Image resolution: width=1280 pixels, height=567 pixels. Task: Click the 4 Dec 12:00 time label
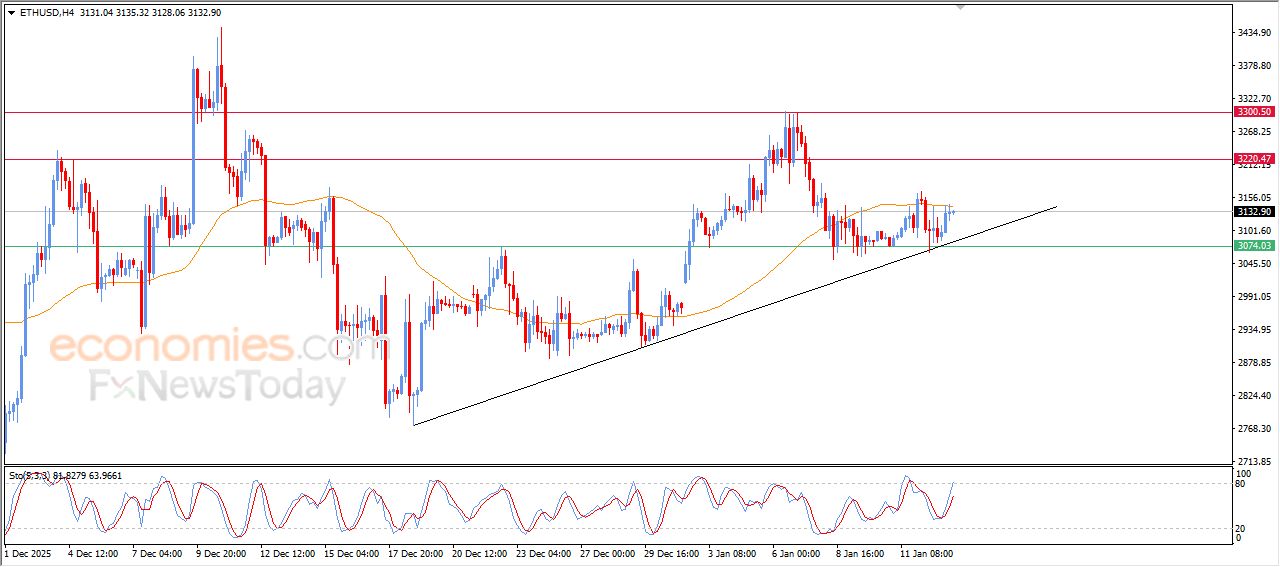[x=93, y=552]
